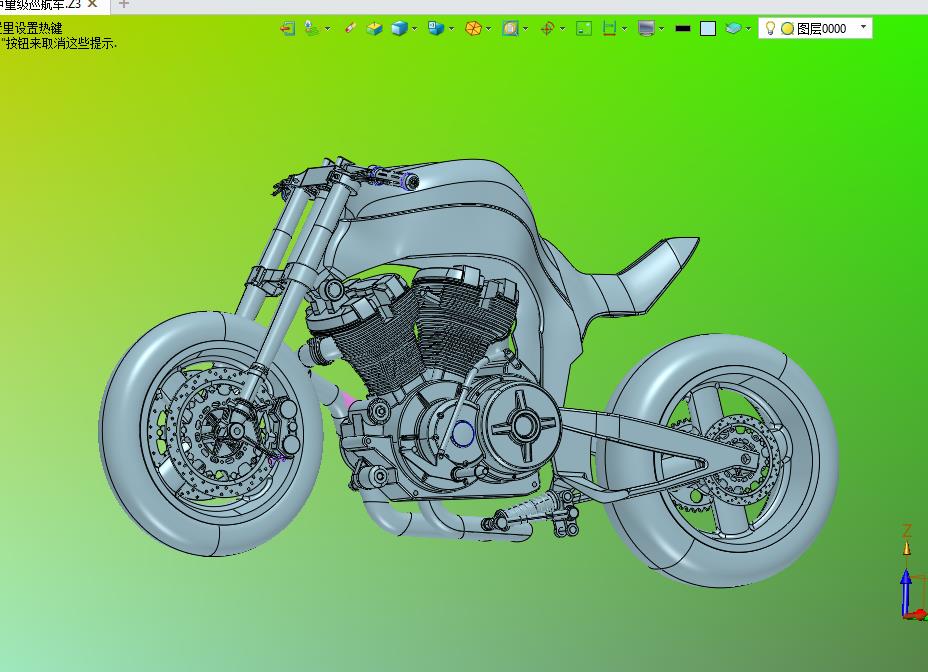The image size is (928, 672).
Task: Click the orange wheel icon
Action: 473,28
